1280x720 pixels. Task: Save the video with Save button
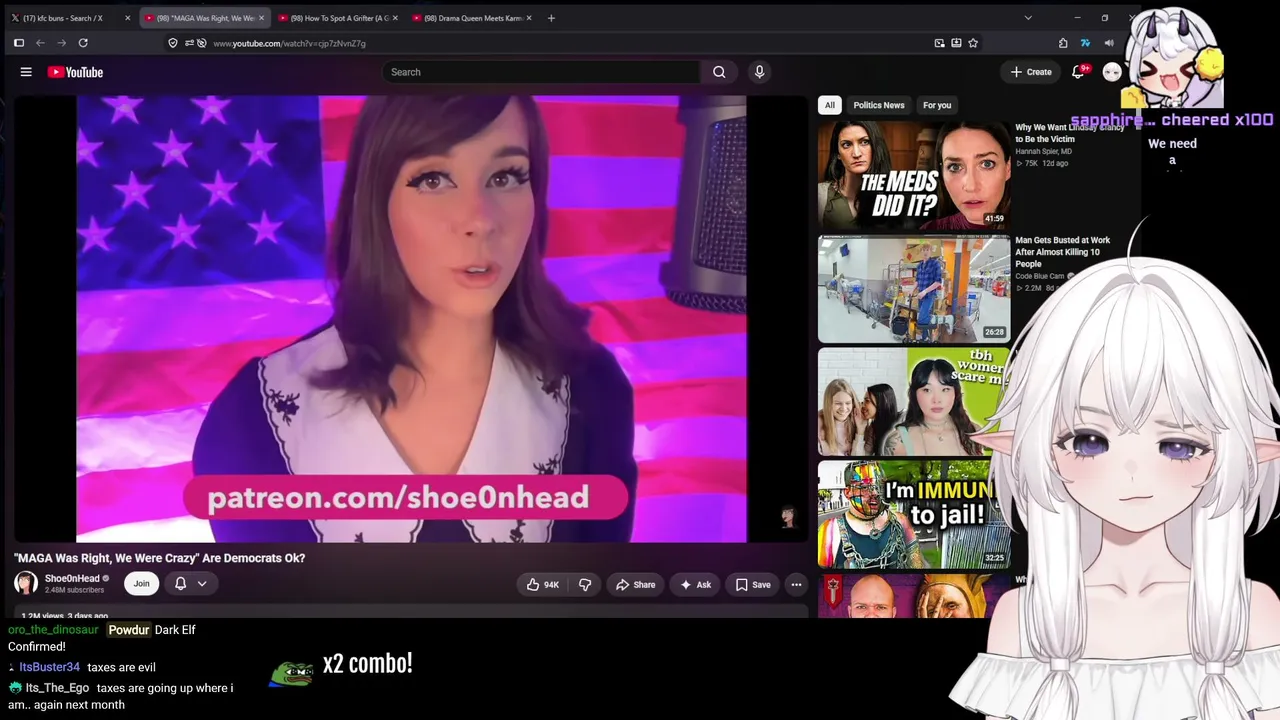753,585
